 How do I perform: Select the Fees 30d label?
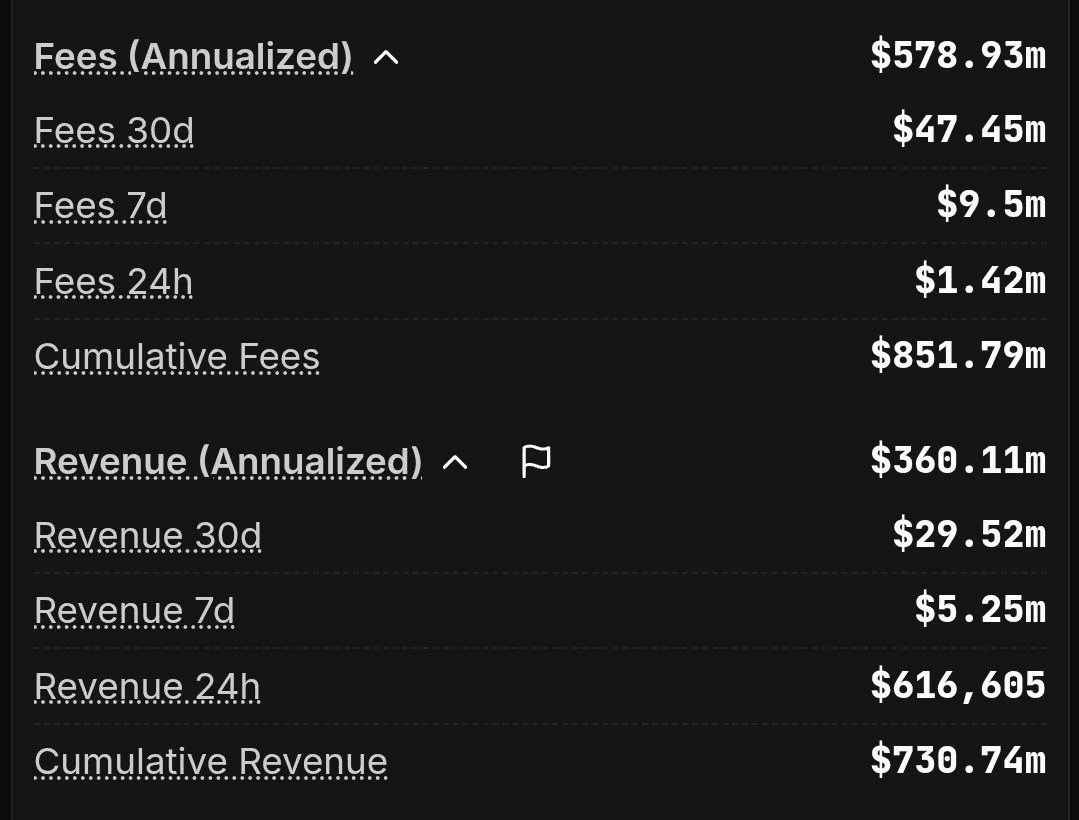(x=114, y=131)
